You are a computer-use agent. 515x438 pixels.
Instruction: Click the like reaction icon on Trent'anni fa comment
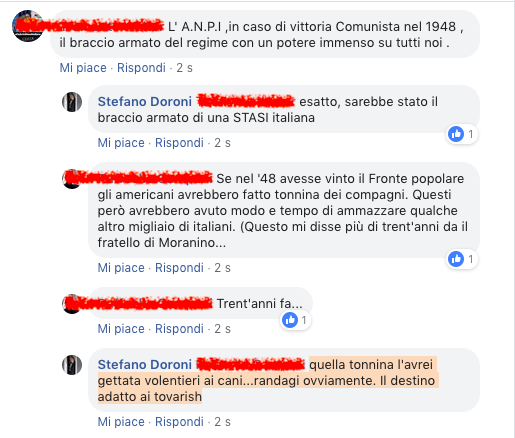[x=290, y=320]
